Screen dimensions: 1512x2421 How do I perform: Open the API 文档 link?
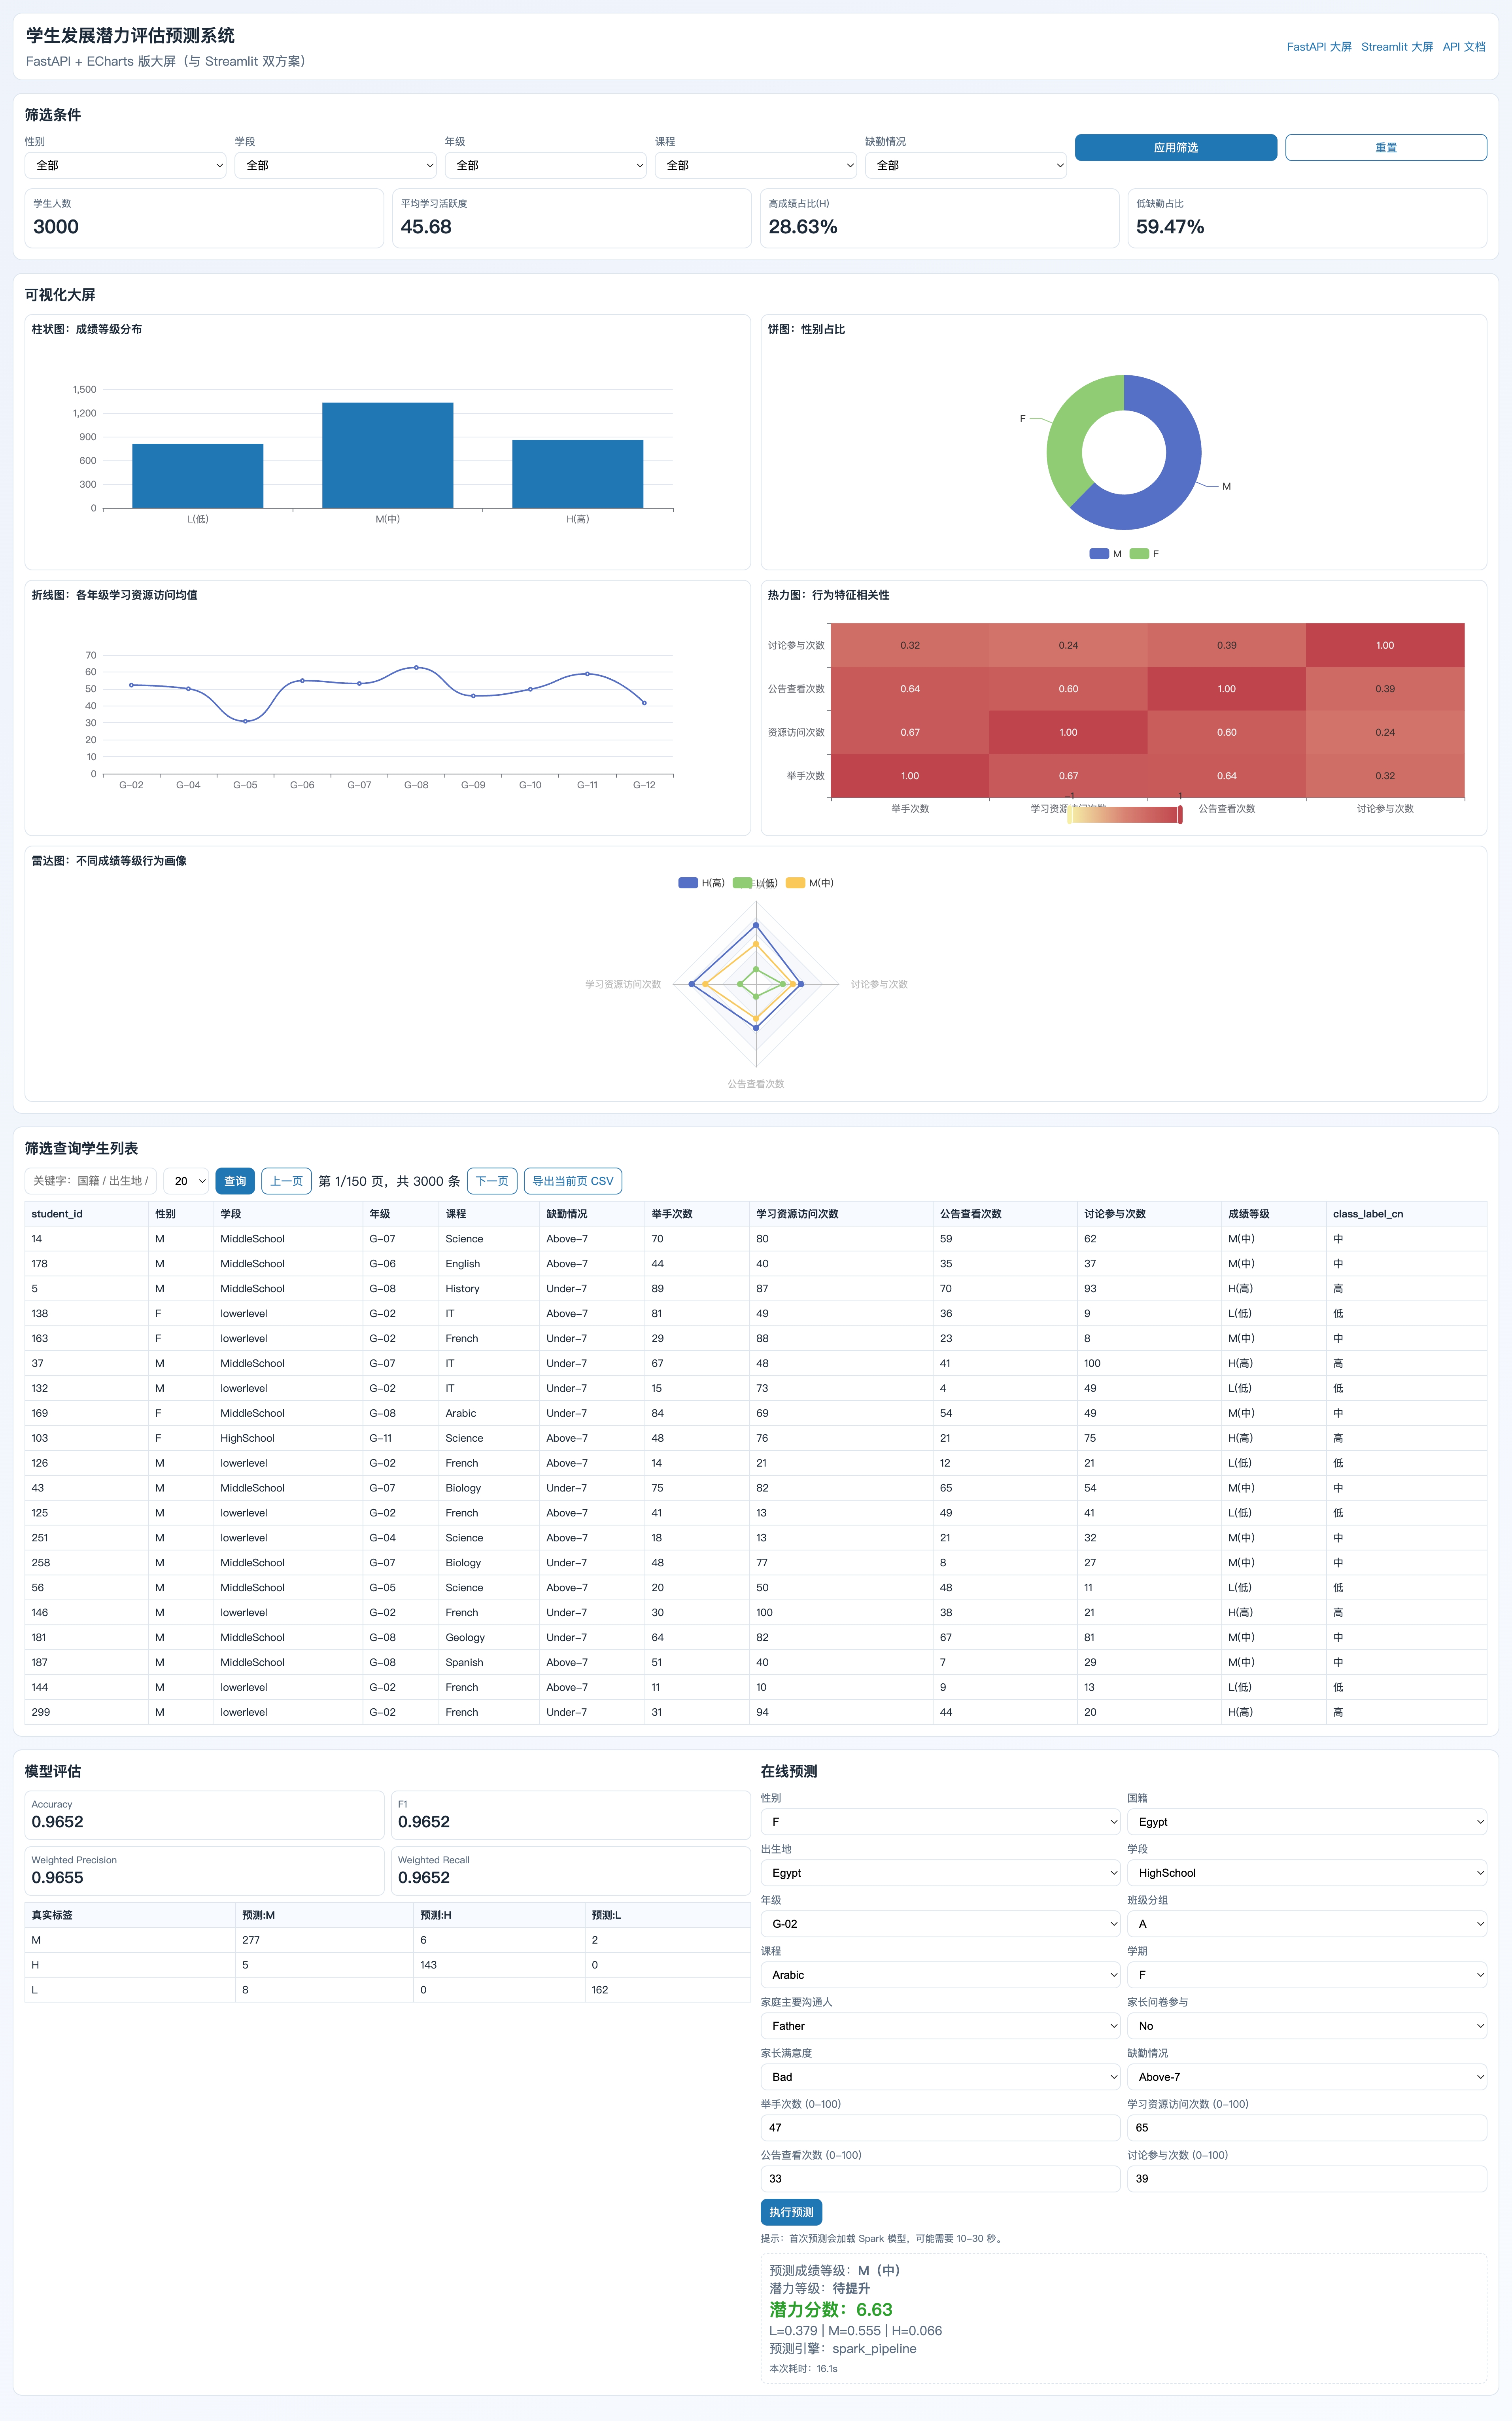1464,47
